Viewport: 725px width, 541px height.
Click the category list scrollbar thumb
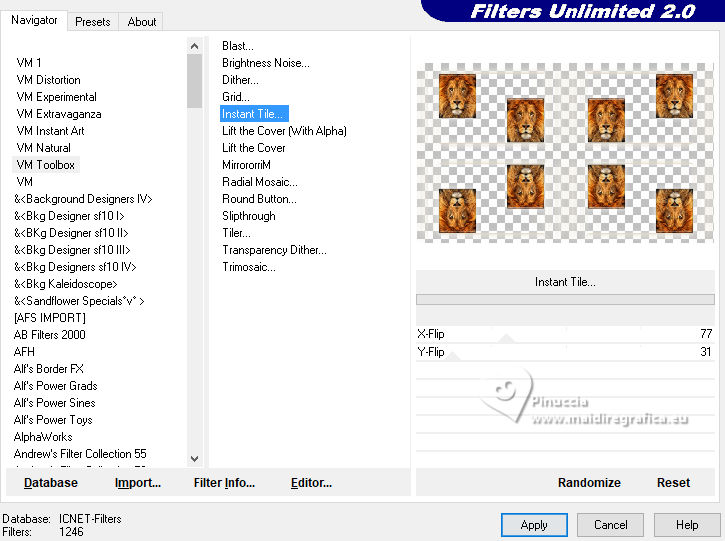click(x=194, y=81)
